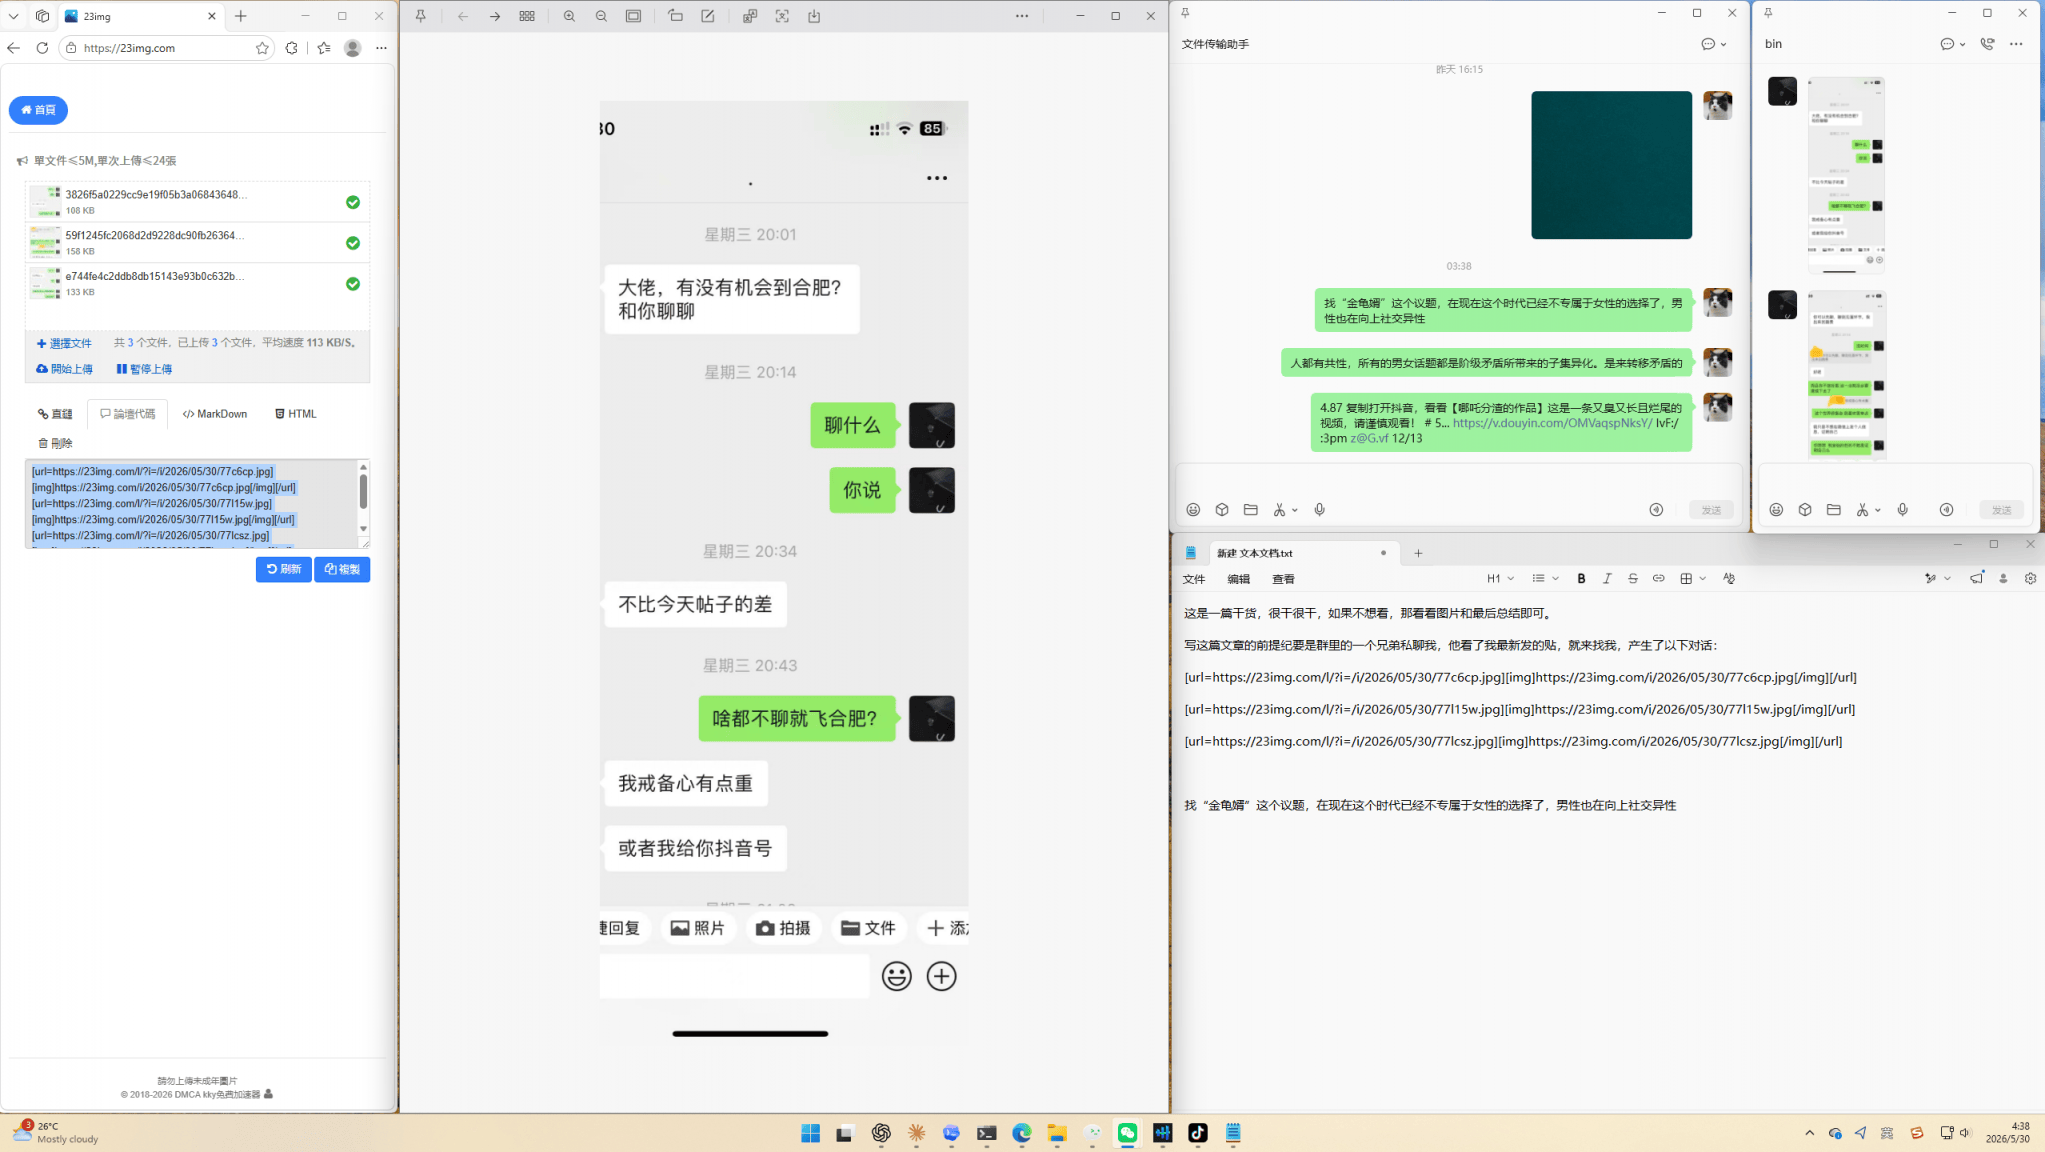Screen dimensions: 2045x1152
Task: Click edit image pencil icon in viewer
Action: 708,16
